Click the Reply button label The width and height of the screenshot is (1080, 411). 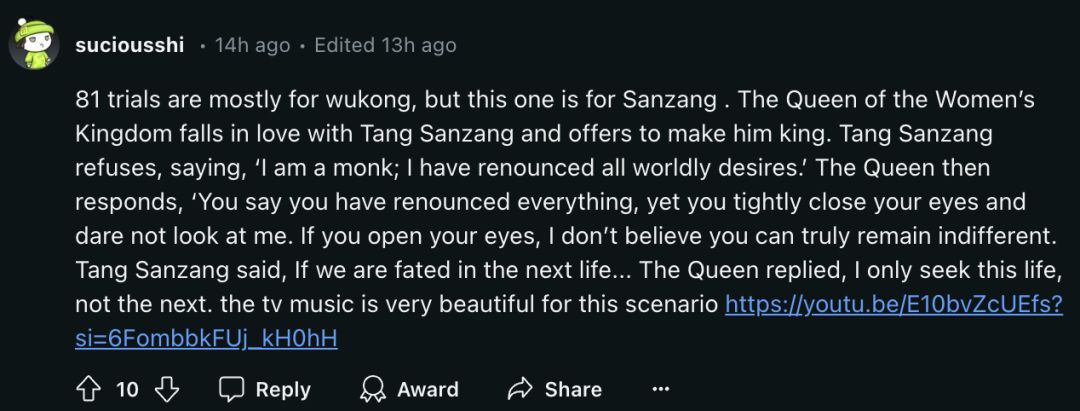(x=282, y=389)
